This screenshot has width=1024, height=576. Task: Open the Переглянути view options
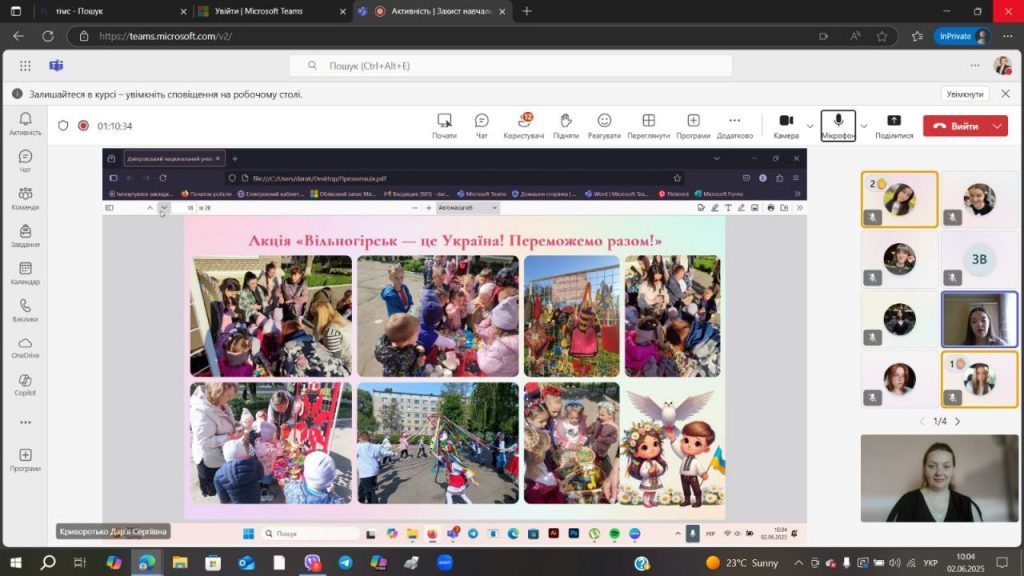tap(648, 125)
